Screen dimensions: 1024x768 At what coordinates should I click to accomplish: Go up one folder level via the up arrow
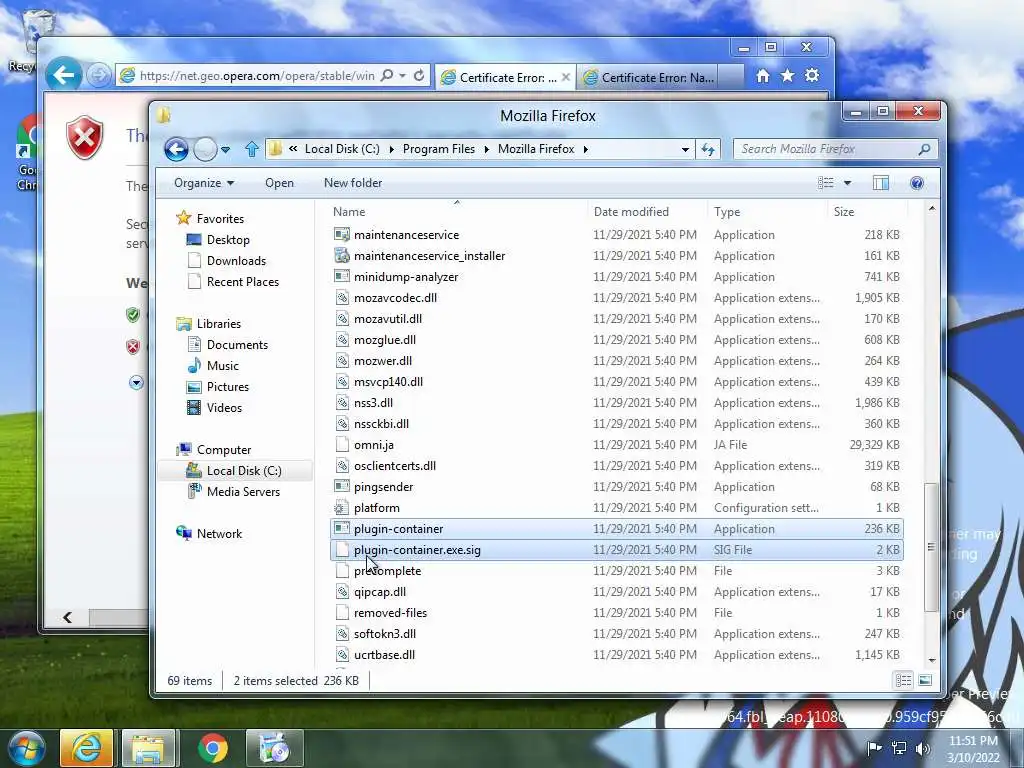(x=251, y=150)
